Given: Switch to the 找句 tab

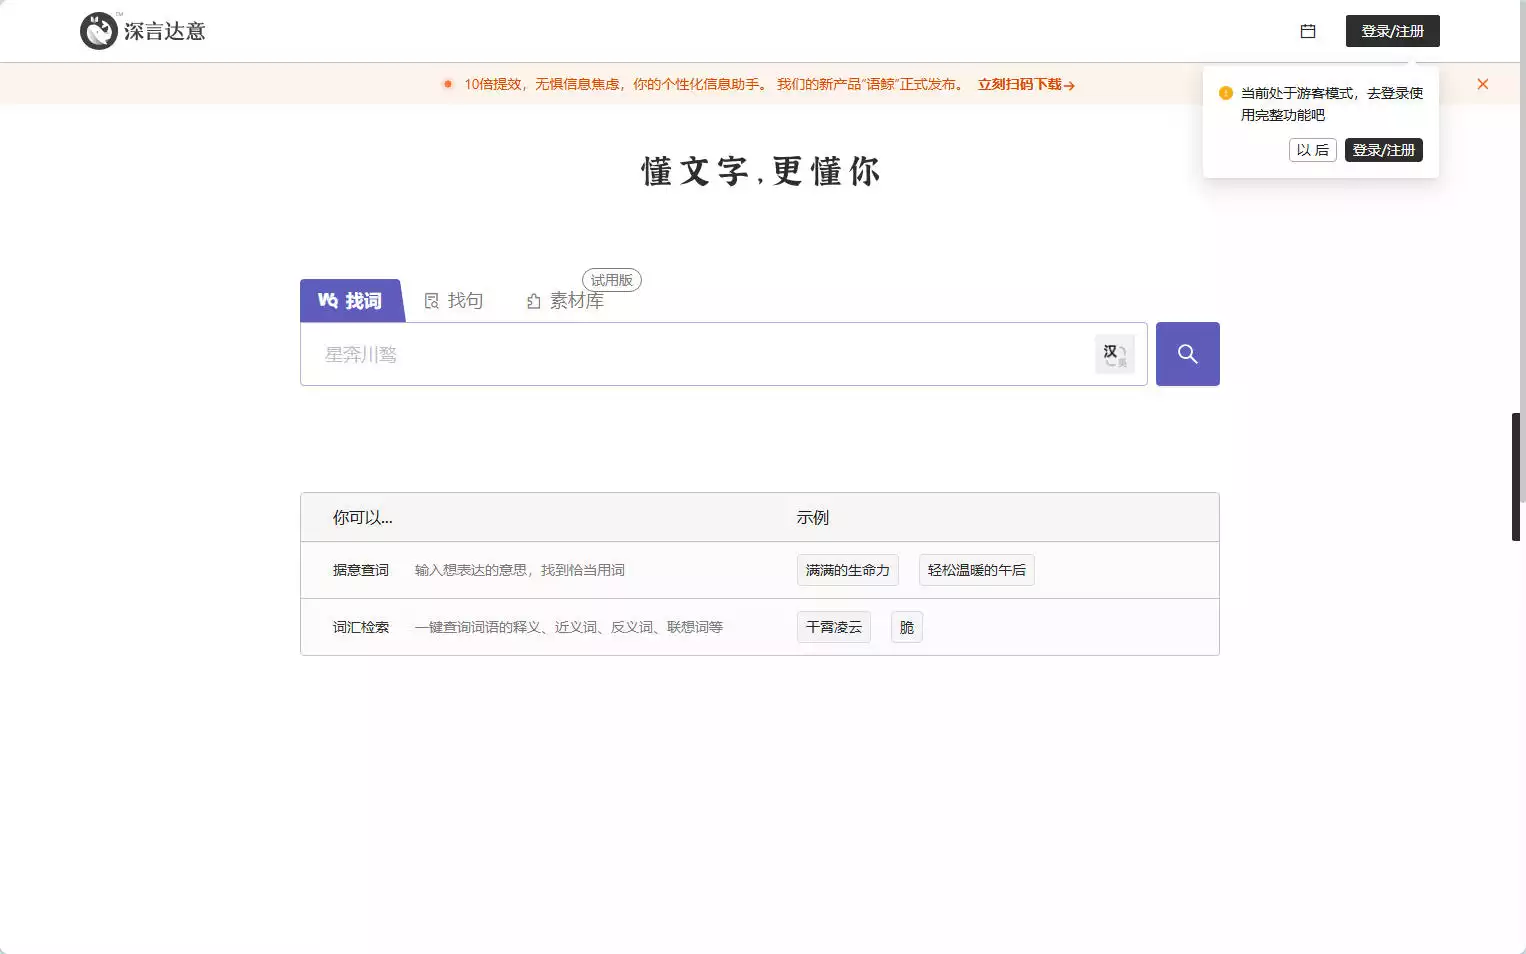Looking at the screenshot, I should click(x=464, y=301).
